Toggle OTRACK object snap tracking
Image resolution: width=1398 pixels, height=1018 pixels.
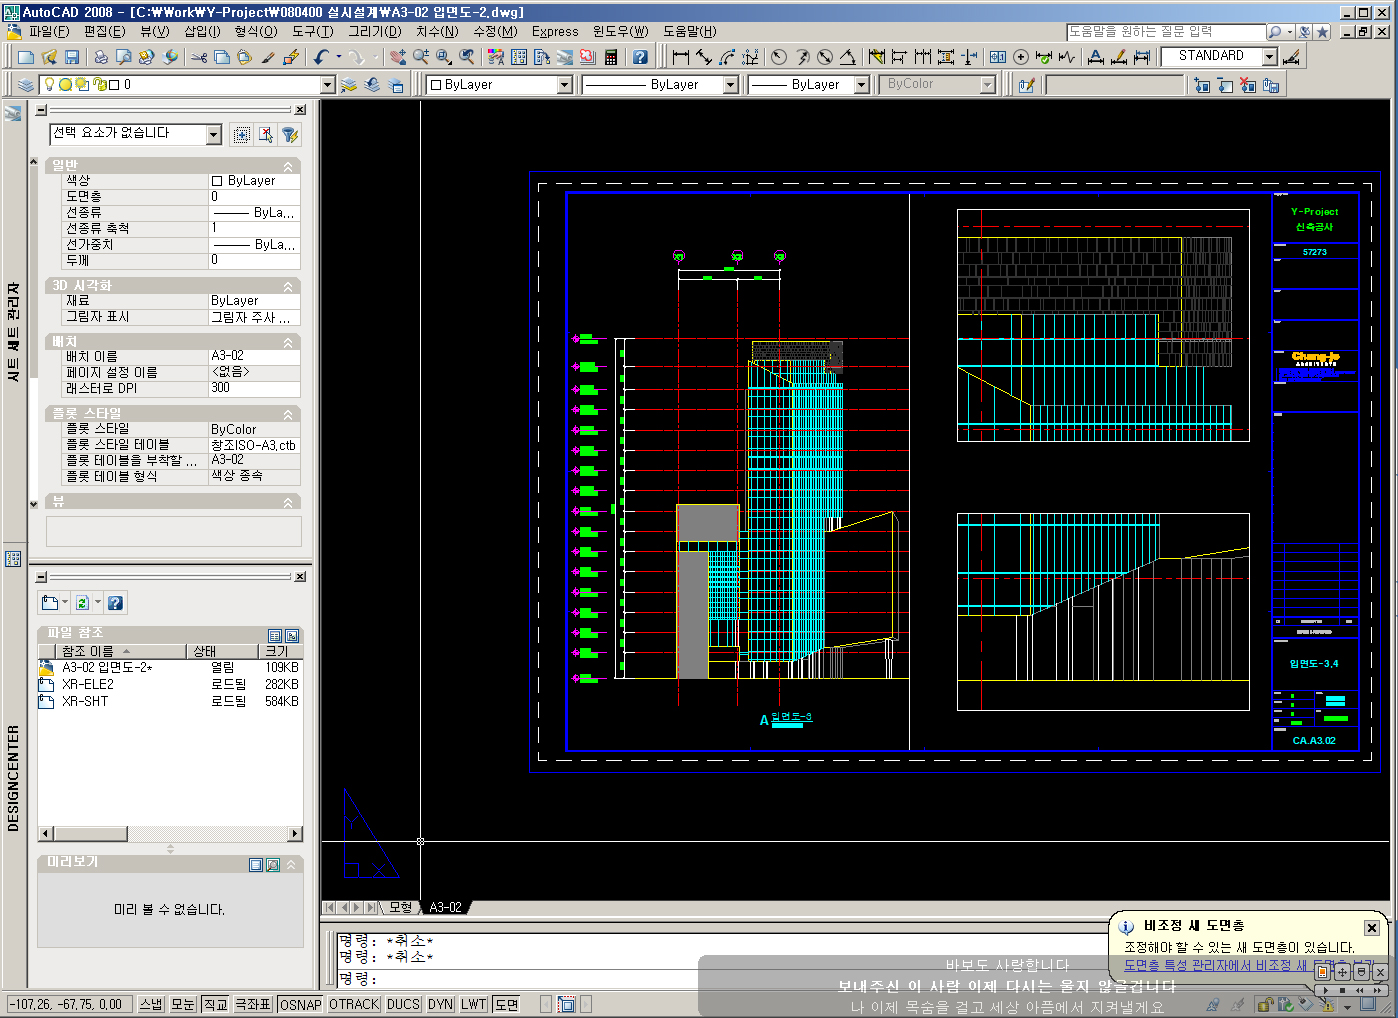tap(354, 1004)
